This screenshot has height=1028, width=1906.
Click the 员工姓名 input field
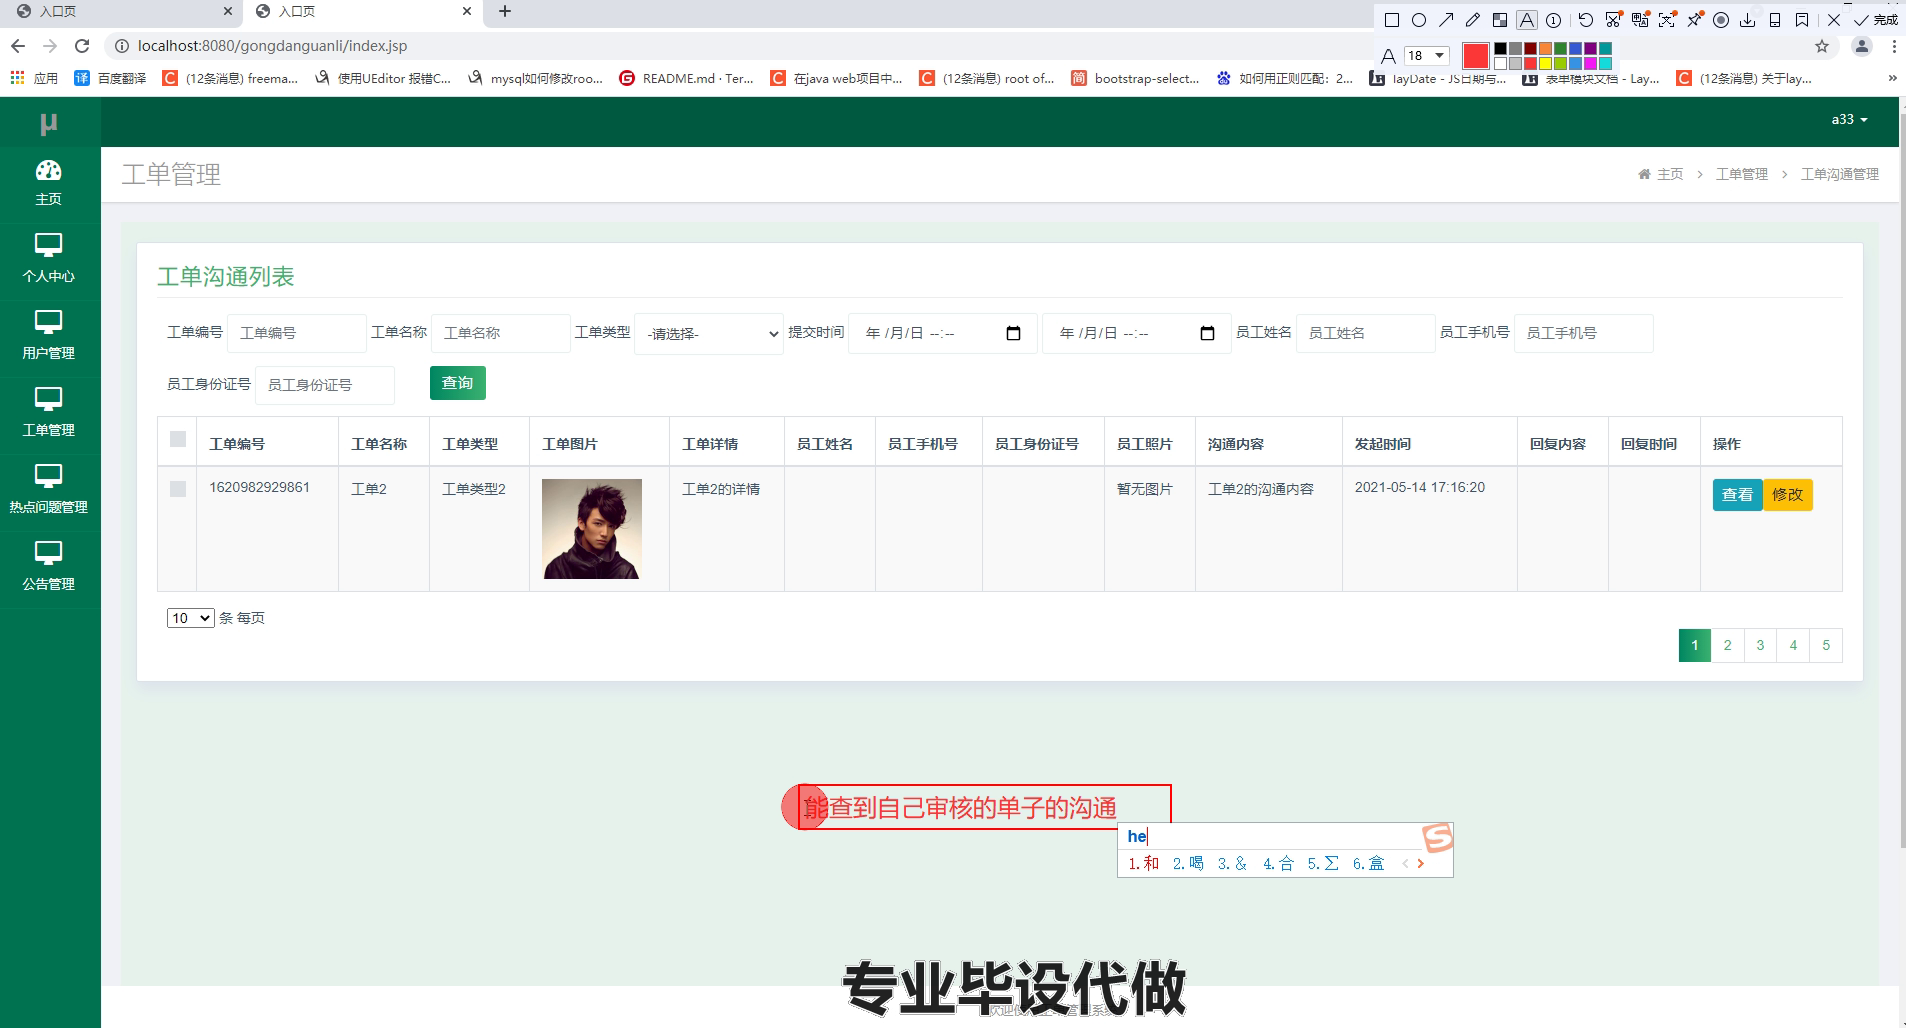pyautogui.click(x=1366, y=333)
